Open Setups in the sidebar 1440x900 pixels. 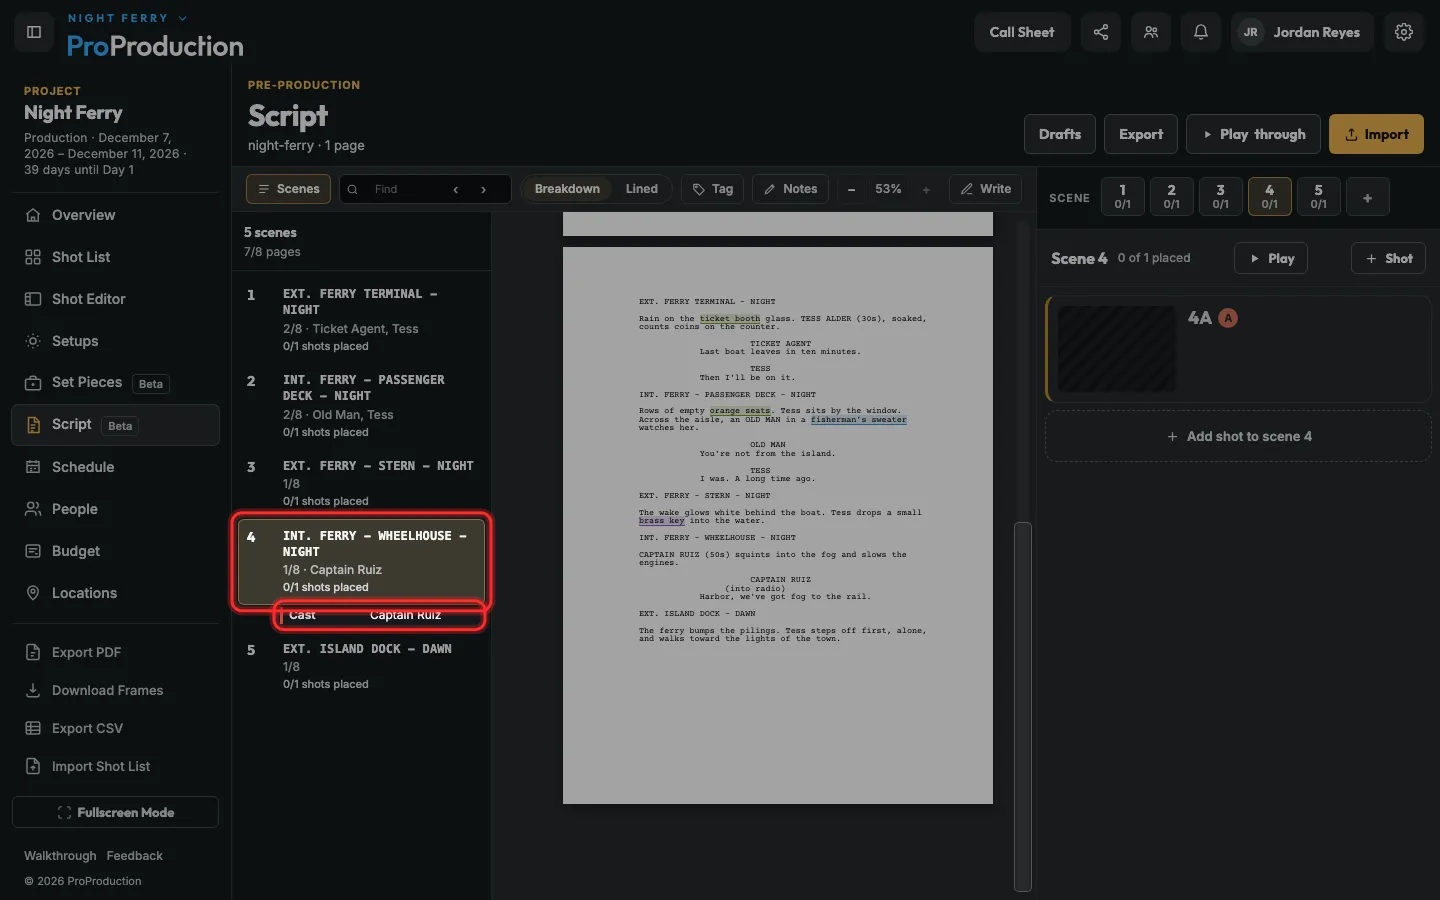click(x=115, y=341)
